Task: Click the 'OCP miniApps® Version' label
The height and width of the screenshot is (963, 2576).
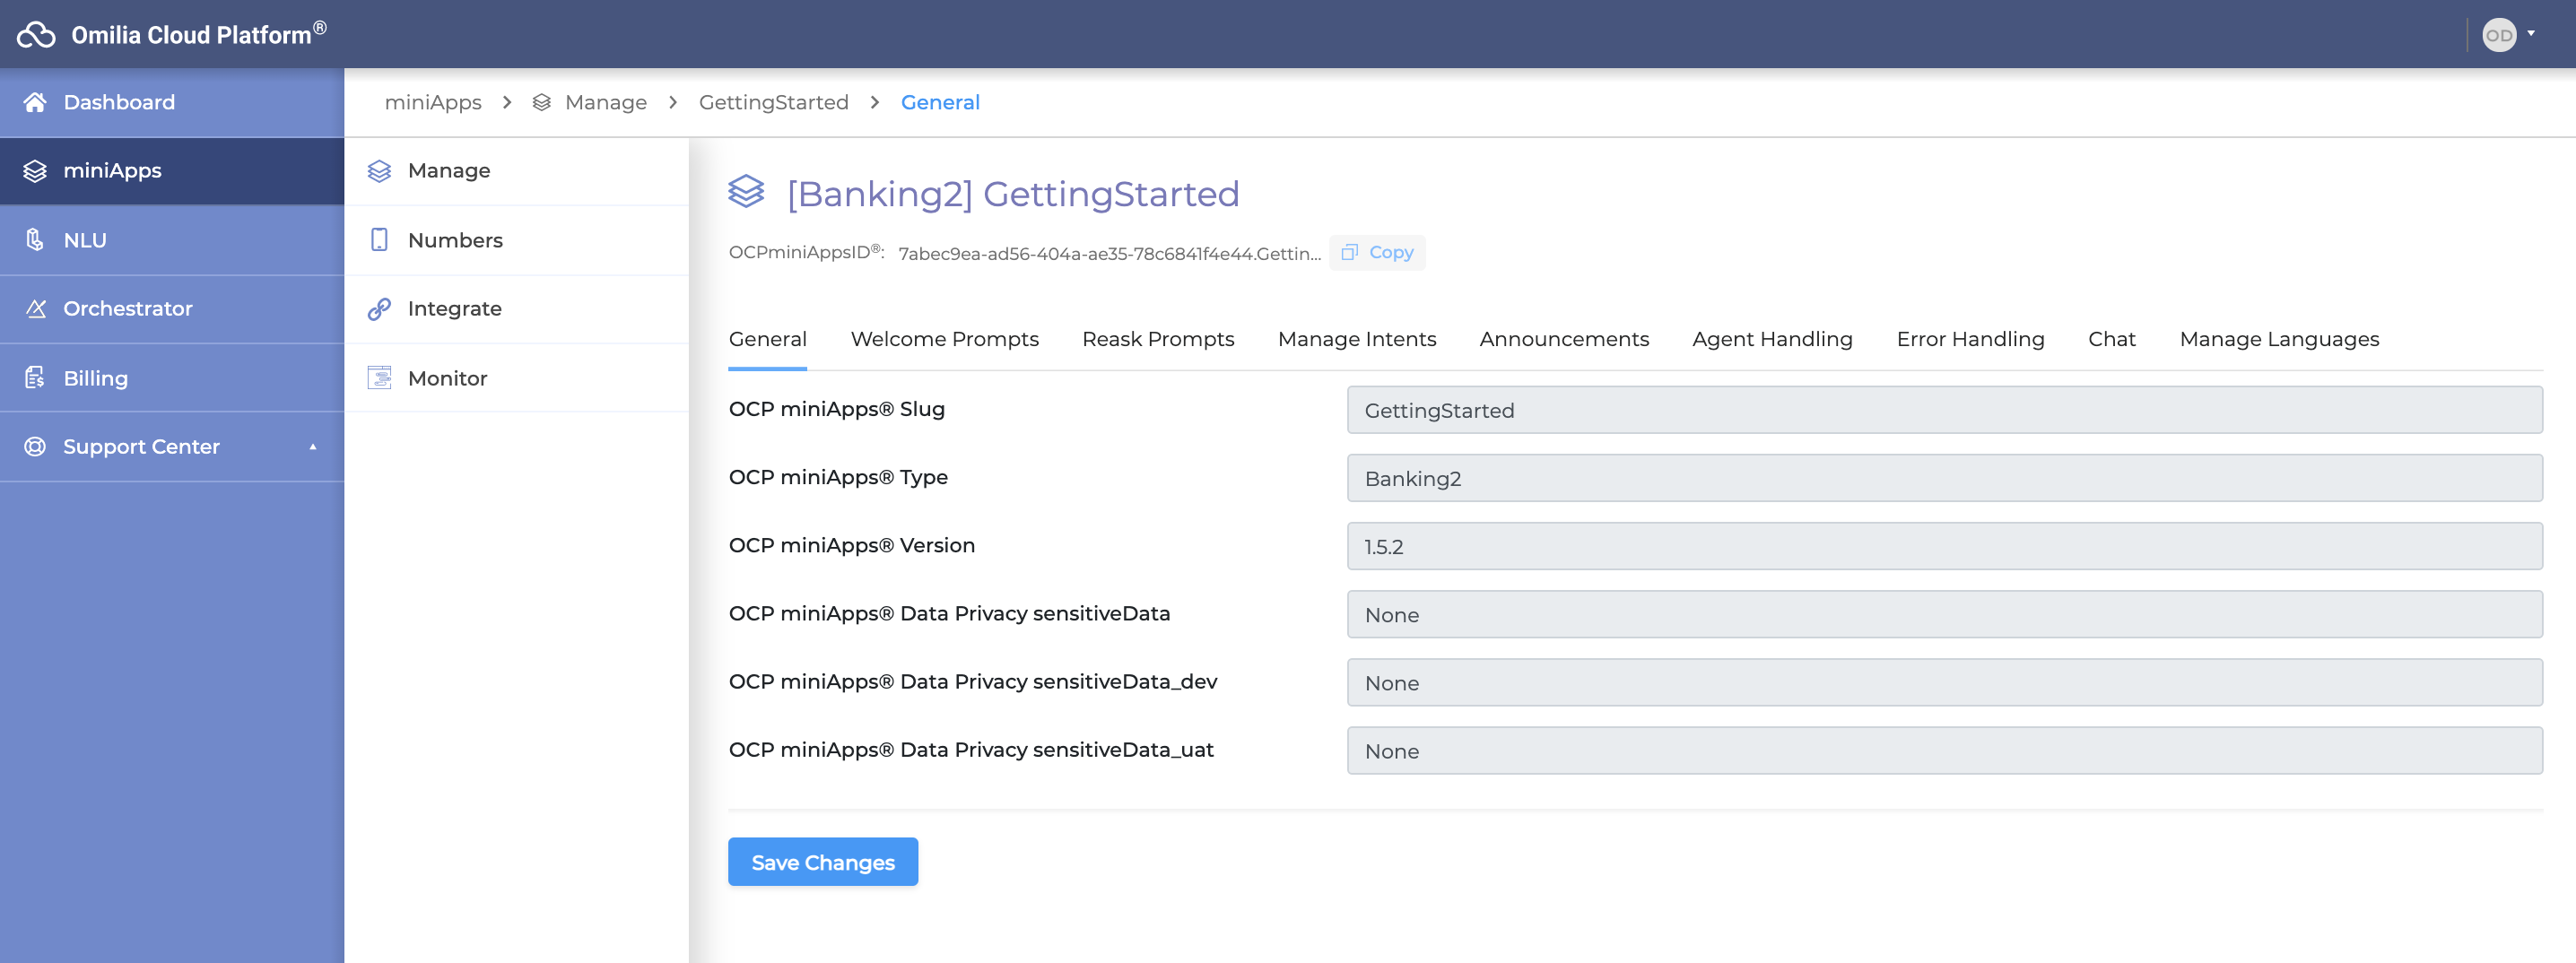Action: coord(851,545)
